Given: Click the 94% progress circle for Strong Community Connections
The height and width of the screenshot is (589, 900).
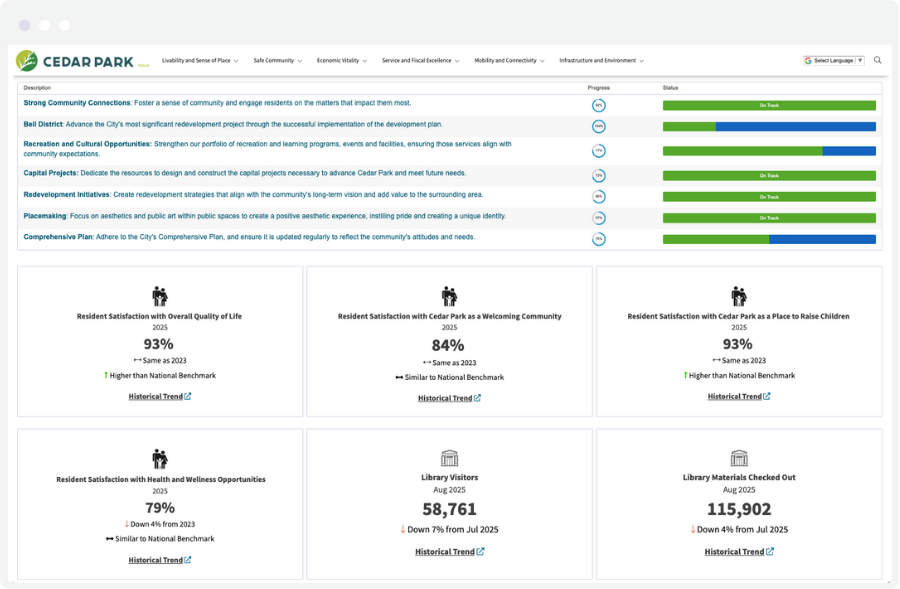Looking at the screenshot, I should coord(599,104).
